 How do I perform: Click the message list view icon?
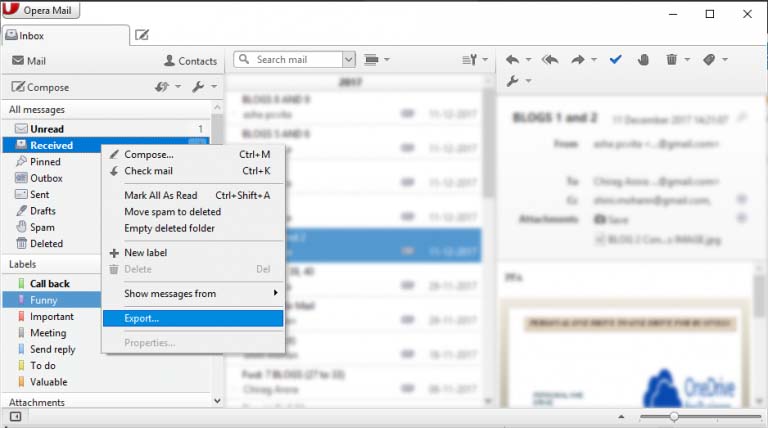click(371, 60)
